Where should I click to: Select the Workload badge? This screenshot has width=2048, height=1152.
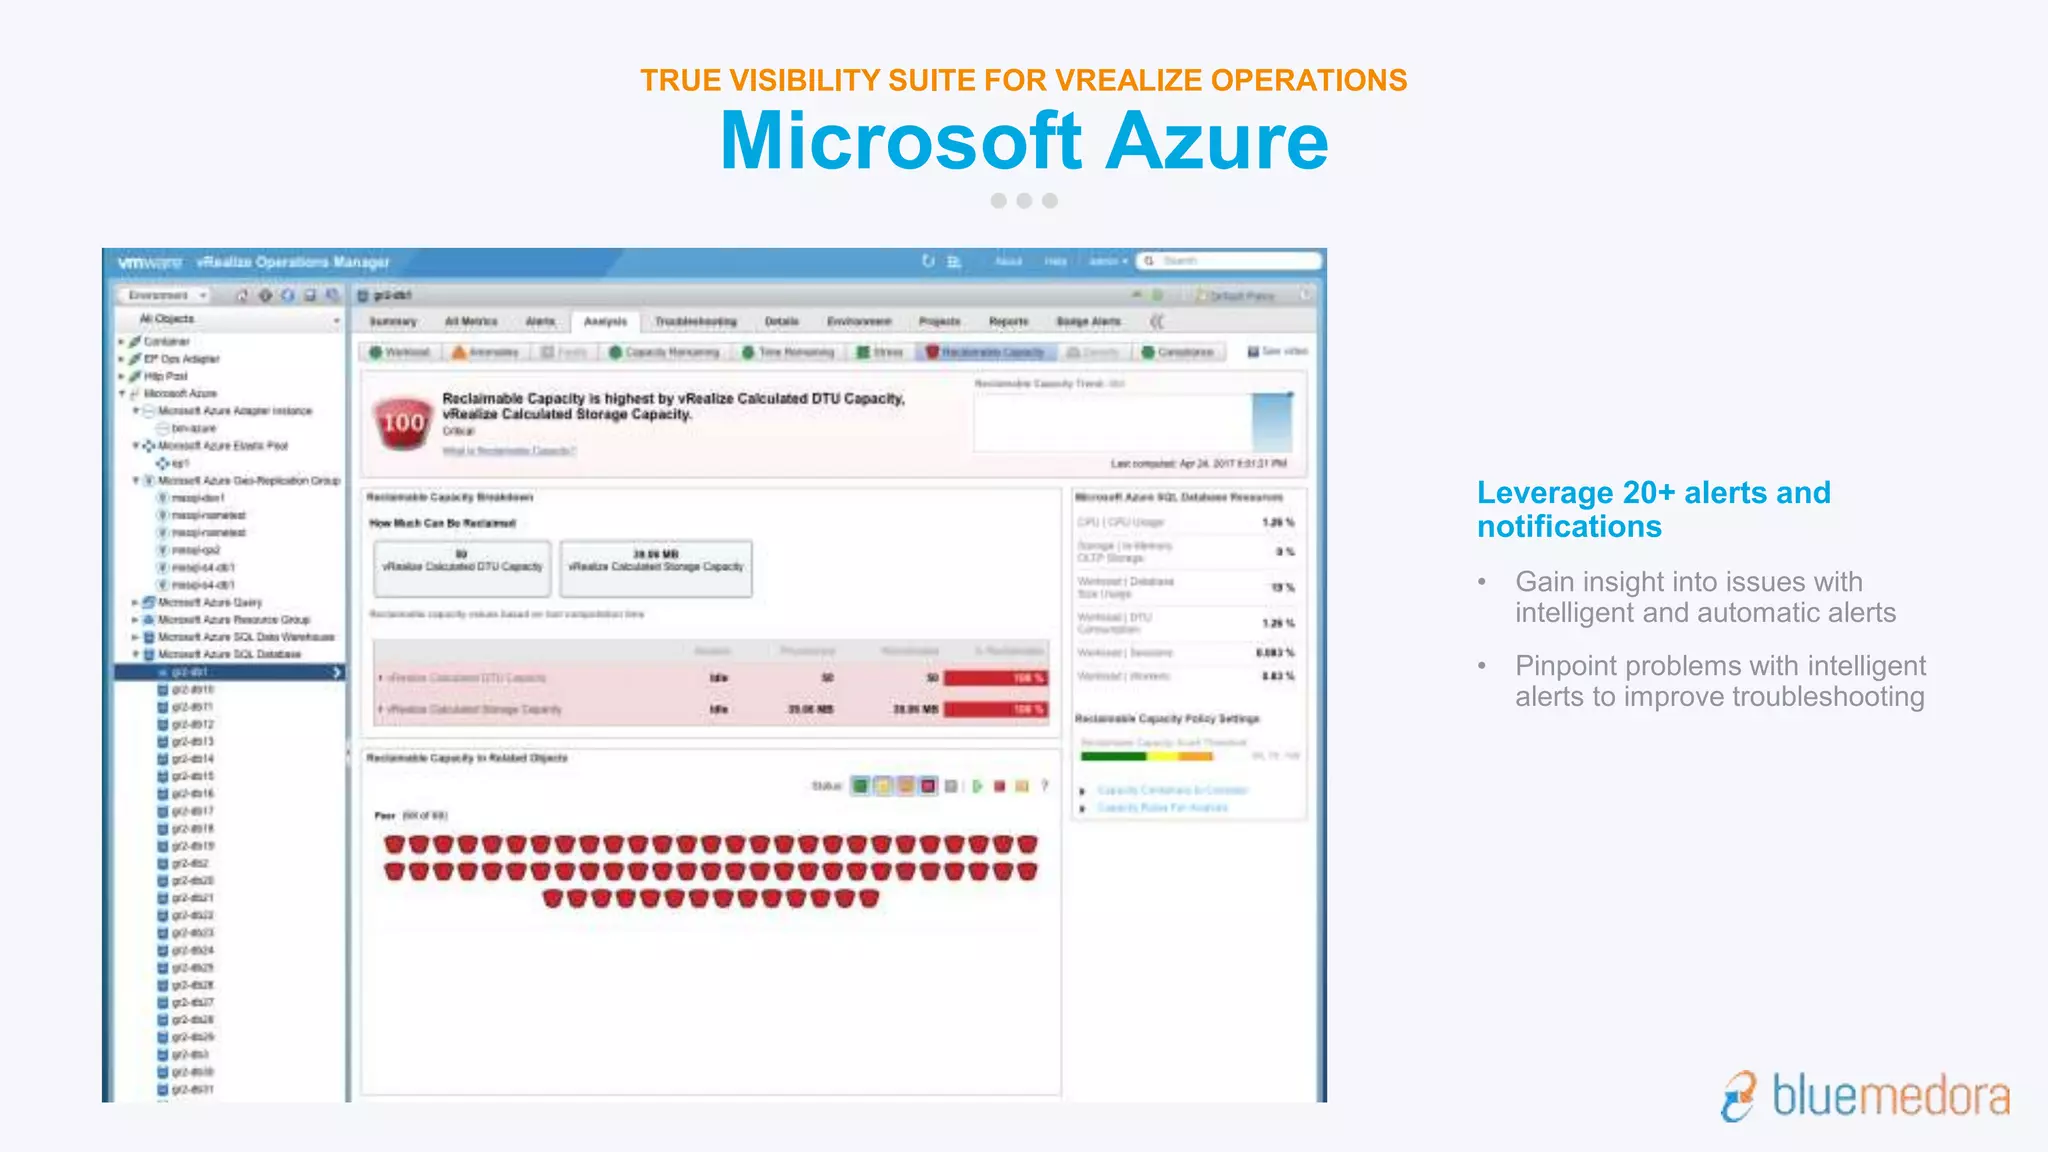click(x=401, y=352)
